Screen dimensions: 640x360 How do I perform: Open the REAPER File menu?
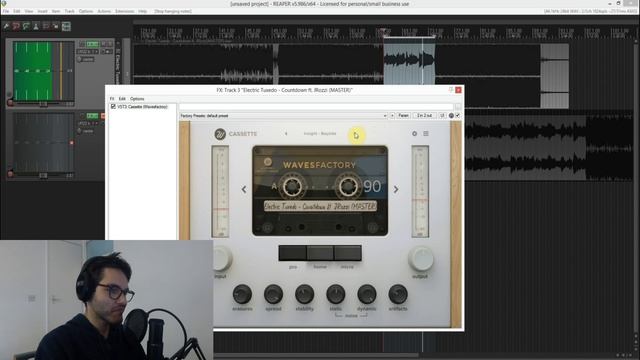click(6, 11)
